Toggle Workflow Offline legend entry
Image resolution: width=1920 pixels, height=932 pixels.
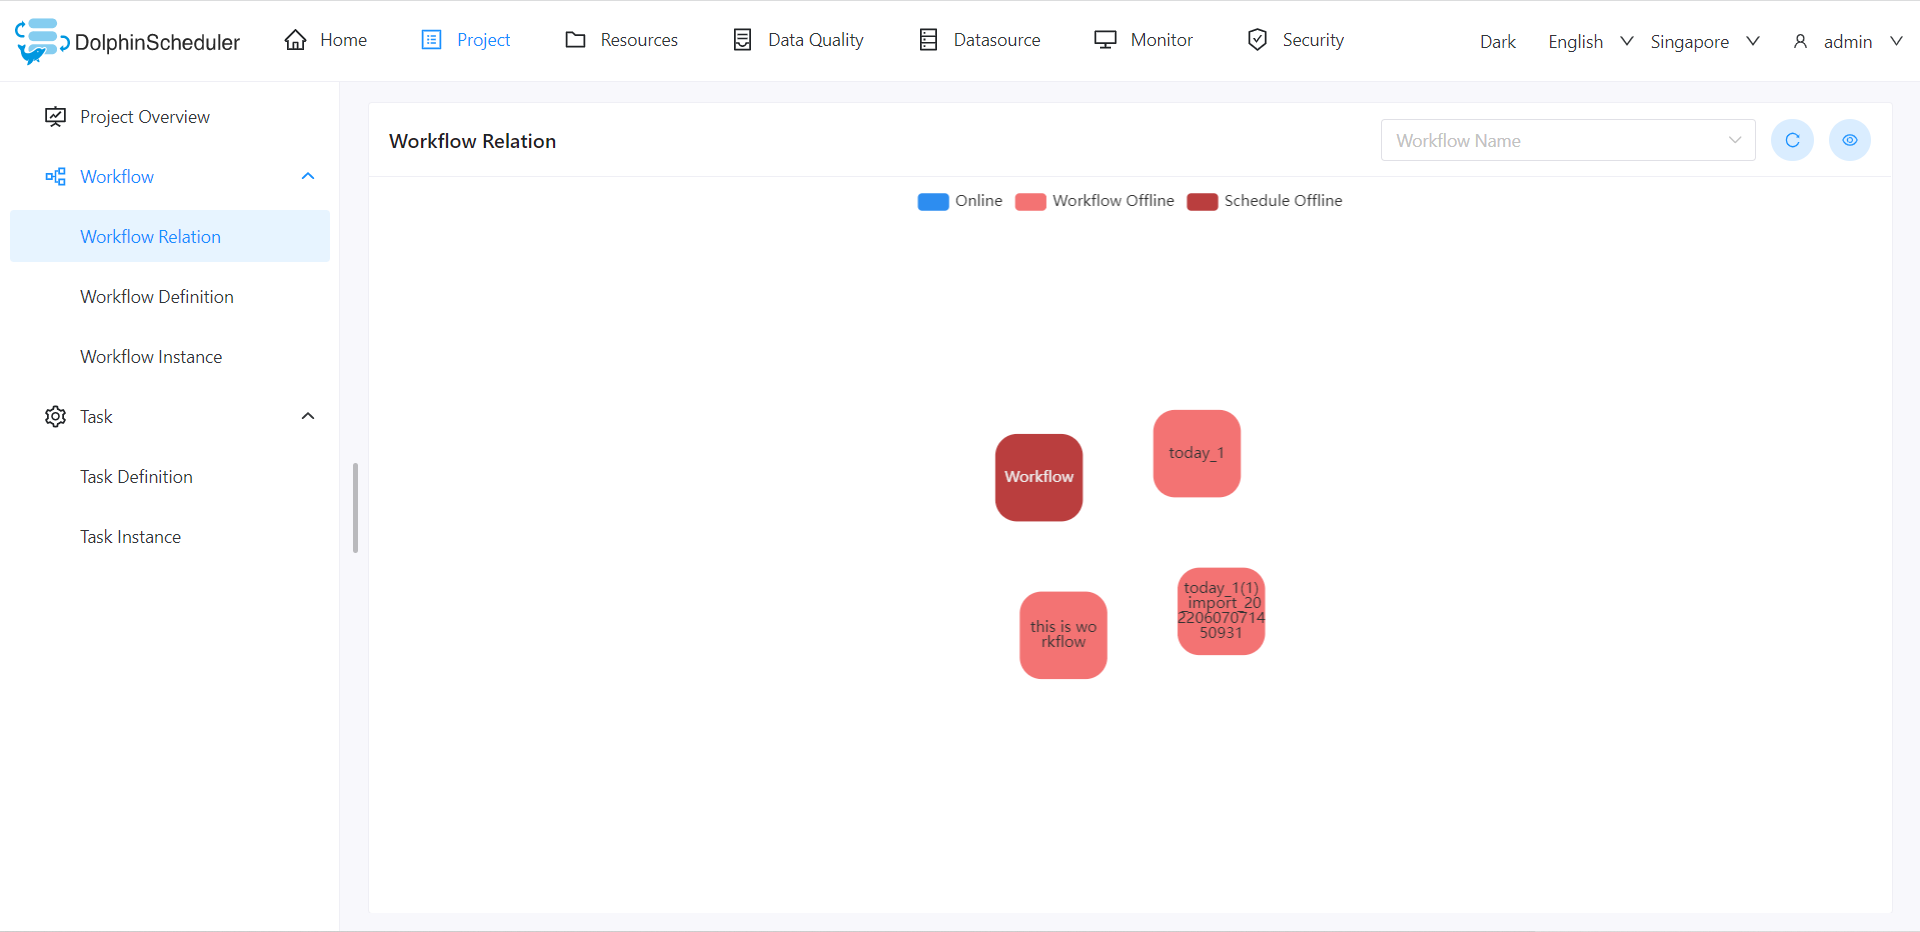[1095, 201]
